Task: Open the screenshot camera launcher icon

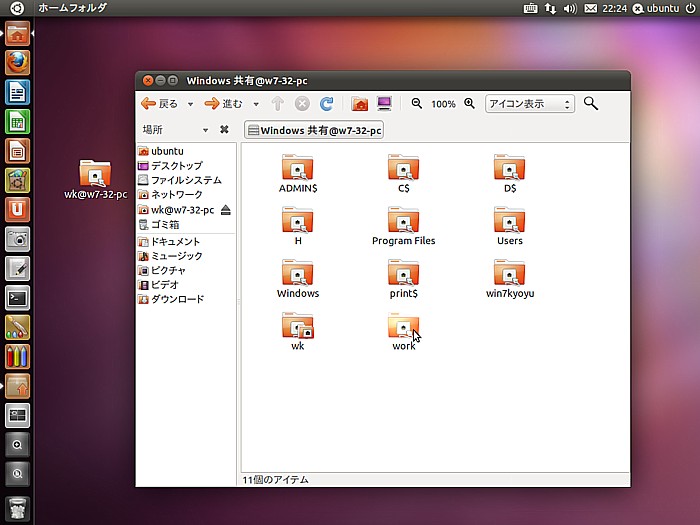Action: click(x=17, y=239)
